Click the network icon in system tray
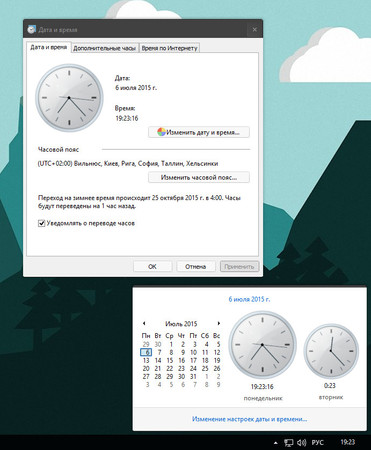The image size is (371, 450). [289, 443]
